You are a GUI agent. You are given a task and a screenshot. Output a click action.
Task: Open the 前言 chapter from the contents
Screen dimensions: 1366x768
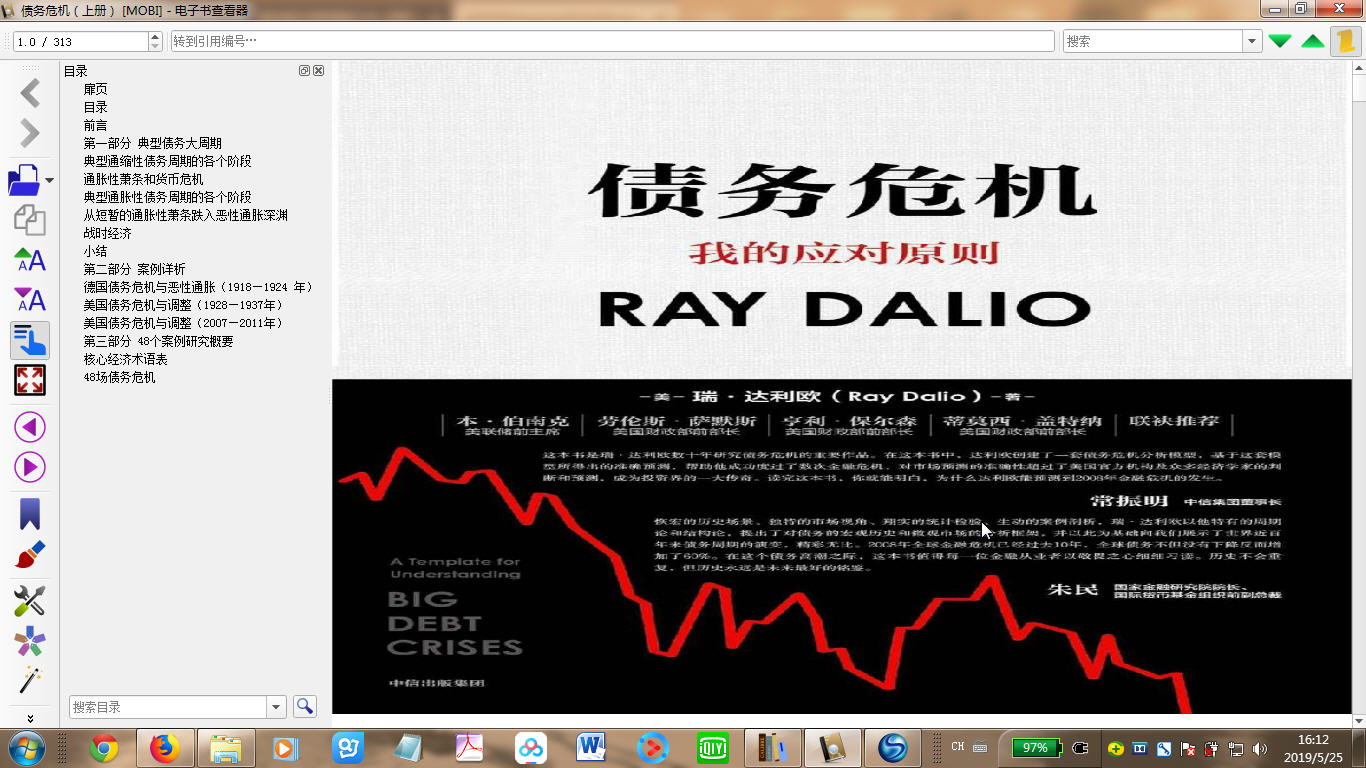point(96,125)
